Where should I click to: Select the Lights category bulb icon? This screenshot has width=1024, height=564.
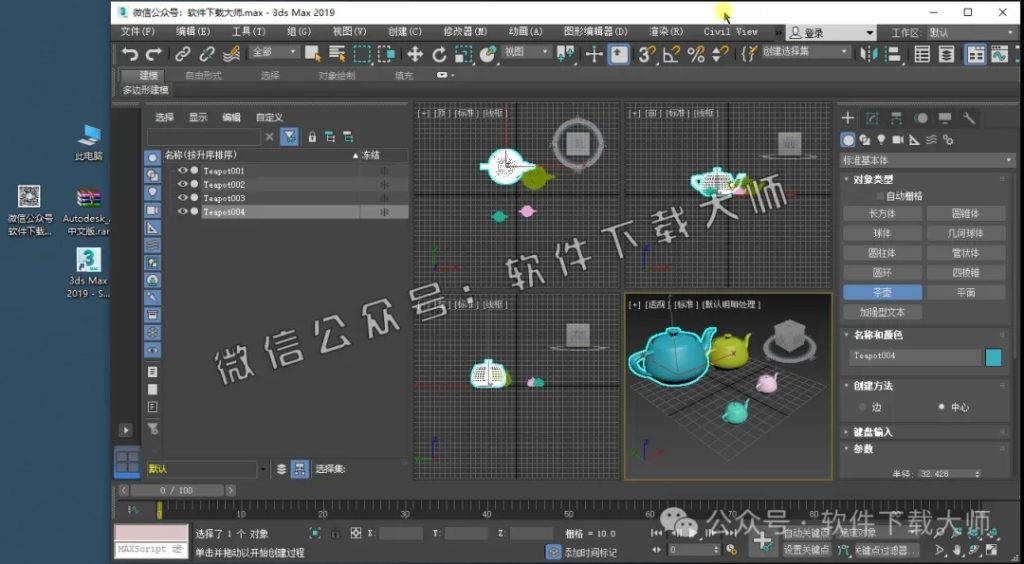coord(881,140)
